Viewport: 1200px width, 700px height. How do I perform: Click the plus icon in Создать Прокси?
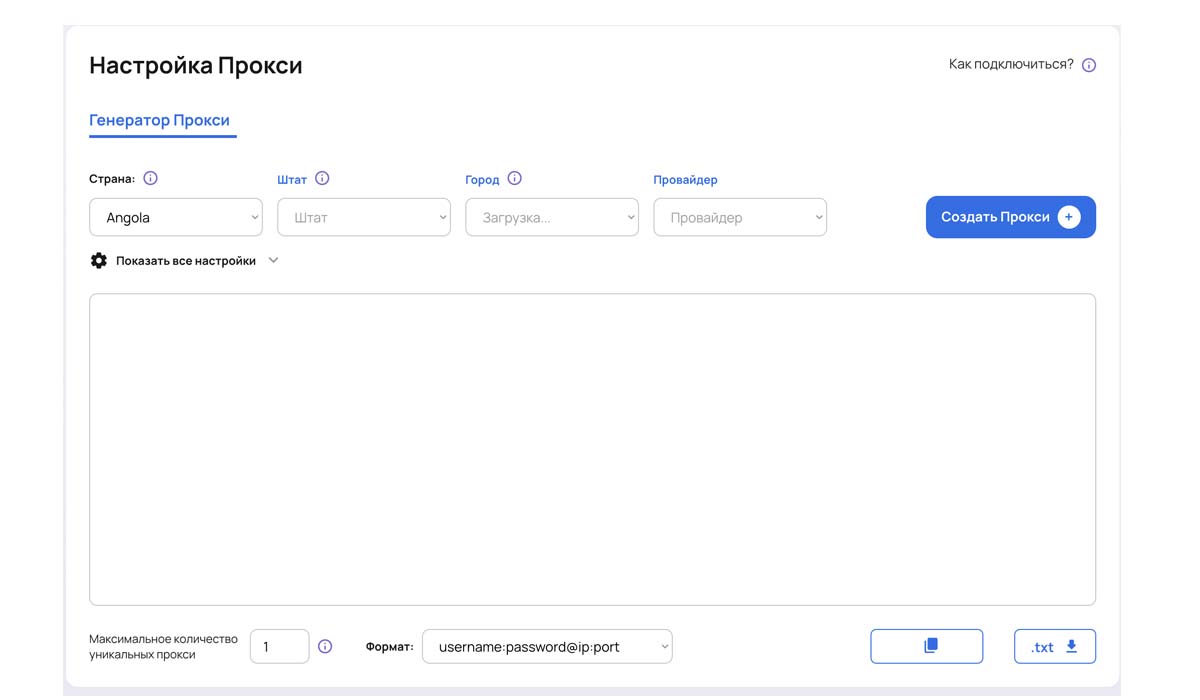(1068, 217)
